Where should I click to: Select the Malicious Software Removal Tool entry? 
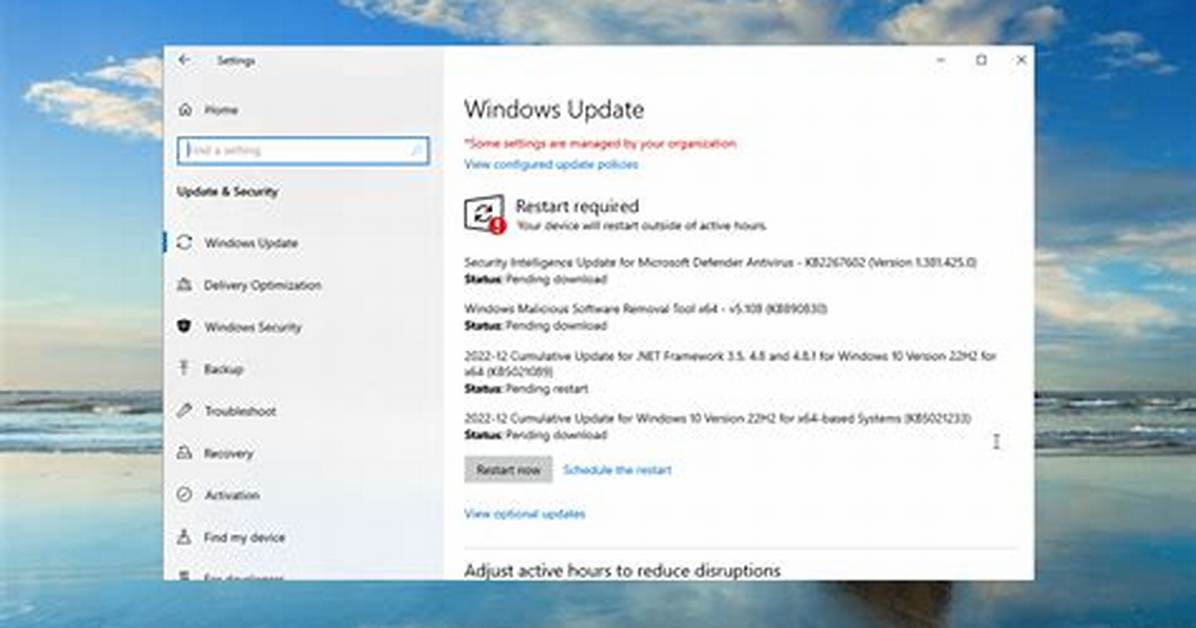(645, 317)
